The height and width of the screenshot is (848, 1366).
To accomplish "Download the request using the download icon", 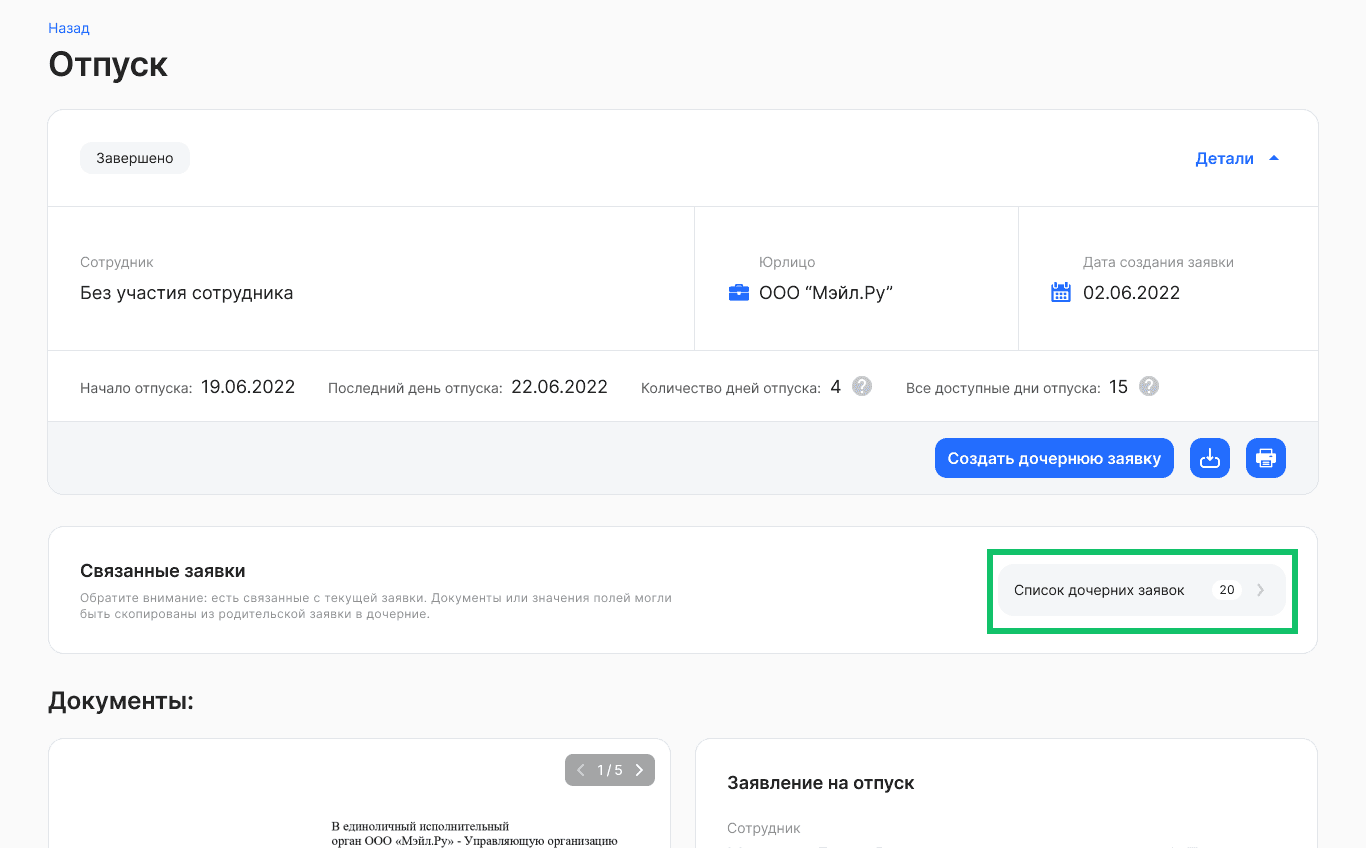I will (x=1210, y=458).
